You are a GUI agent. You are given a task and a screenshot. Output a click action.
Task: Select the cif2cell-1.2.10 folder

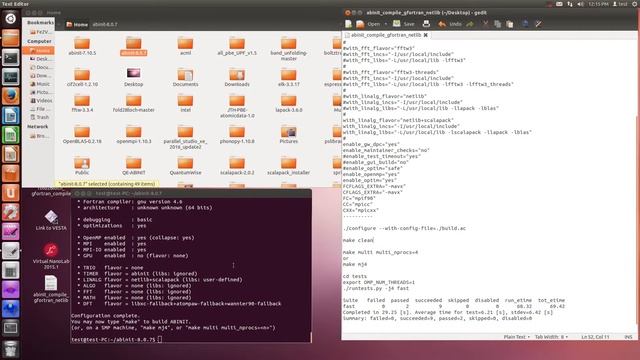[x=82, y=77]
